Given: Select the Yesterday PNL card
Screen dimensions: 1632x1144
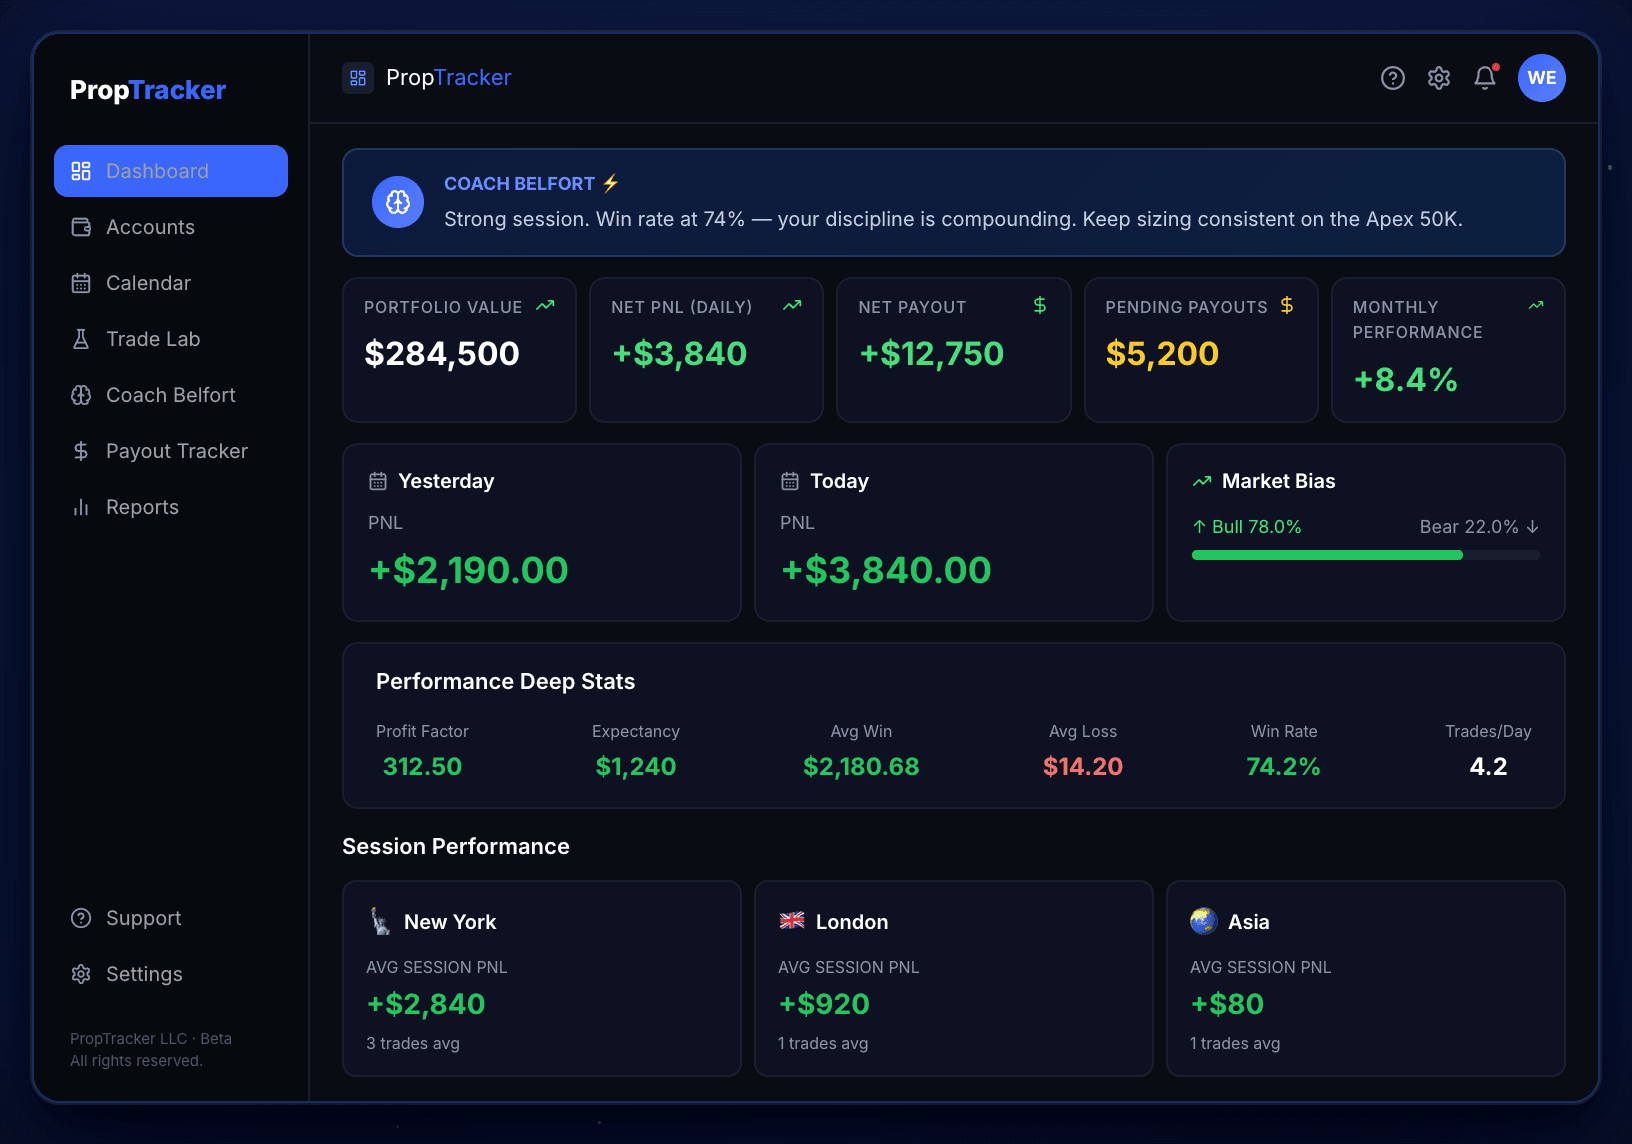Looking at the screenshot, I should tap(541, 532).
